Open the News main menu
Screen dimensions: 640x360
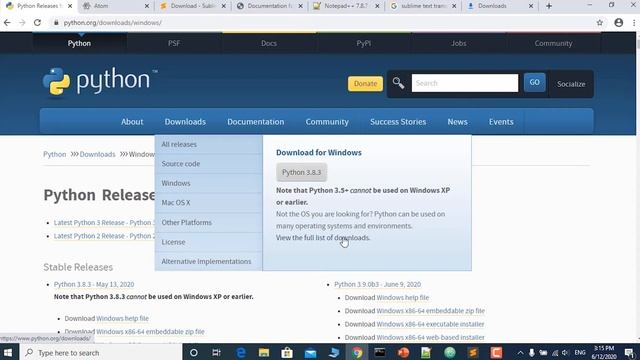[x=458, y=122]
